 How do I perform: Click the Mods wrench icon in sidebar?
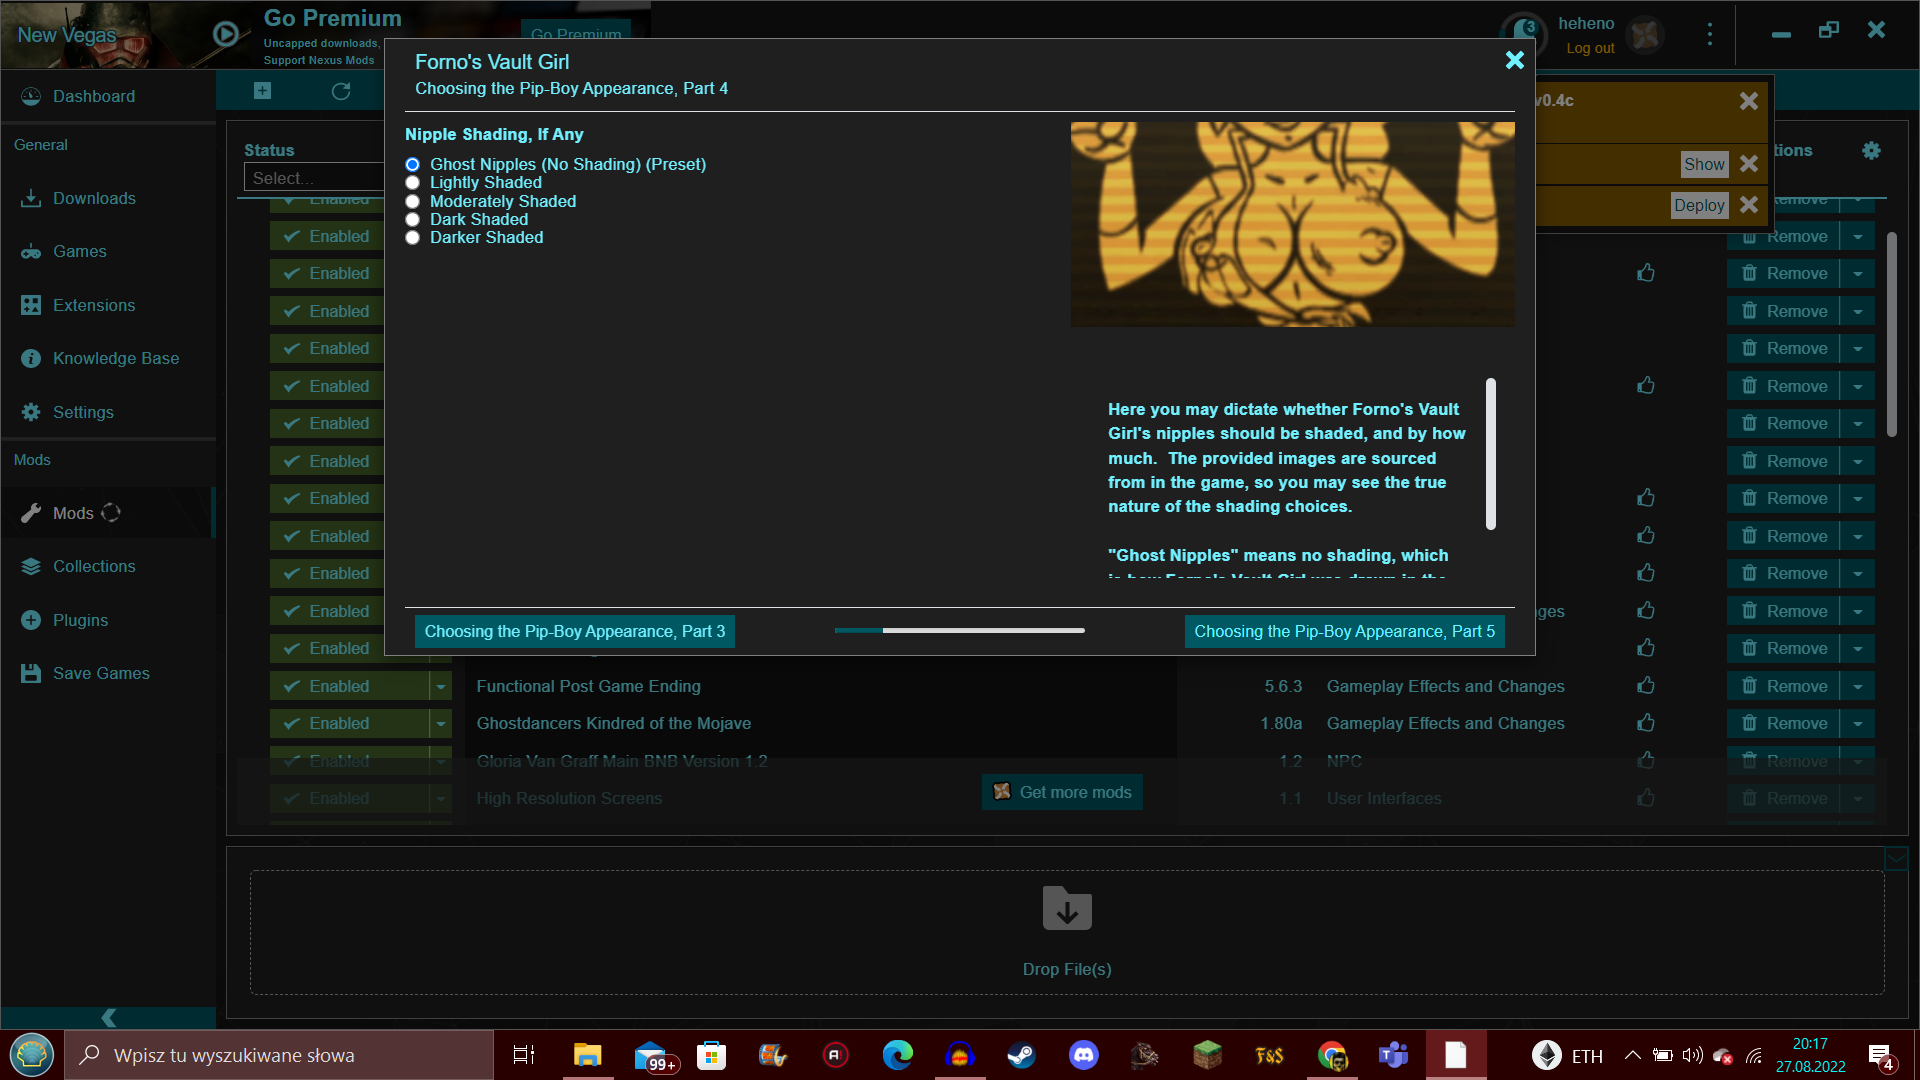click(31, 513)
